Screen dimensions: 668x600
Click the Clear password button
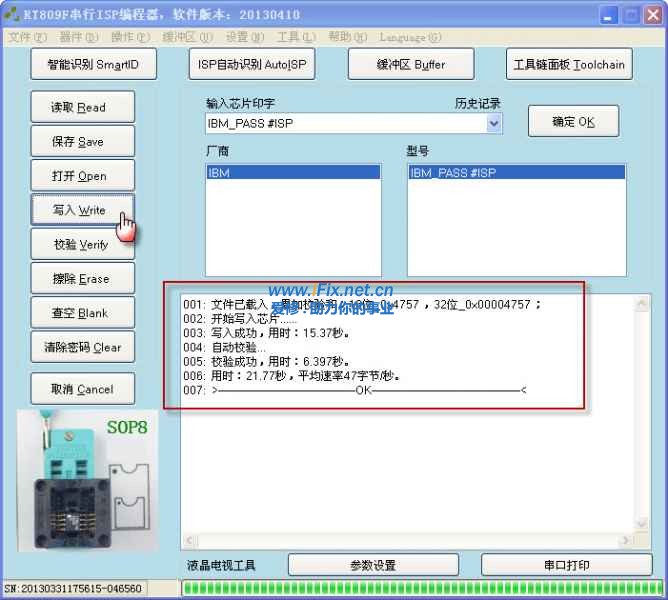coord(79,347)
